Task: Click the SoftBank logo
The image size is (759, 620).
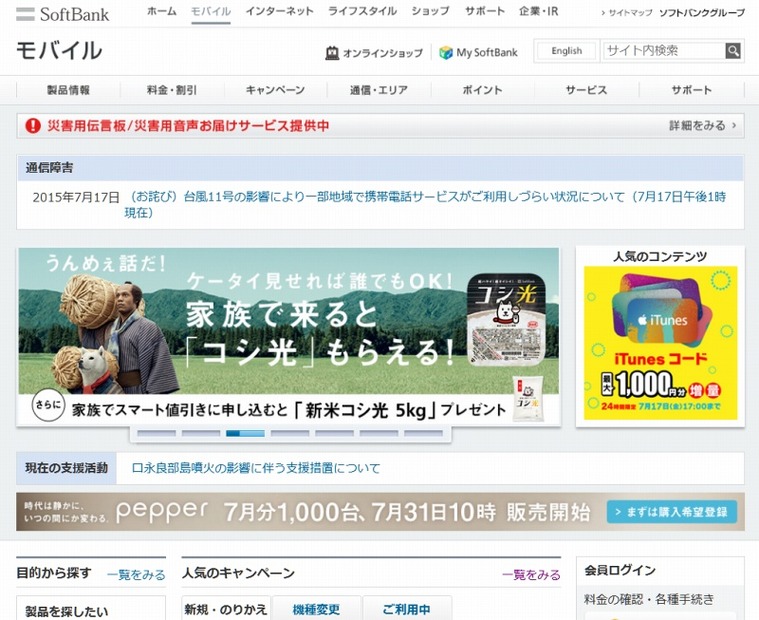Action: pyautogui.click(x=62, y=14)
